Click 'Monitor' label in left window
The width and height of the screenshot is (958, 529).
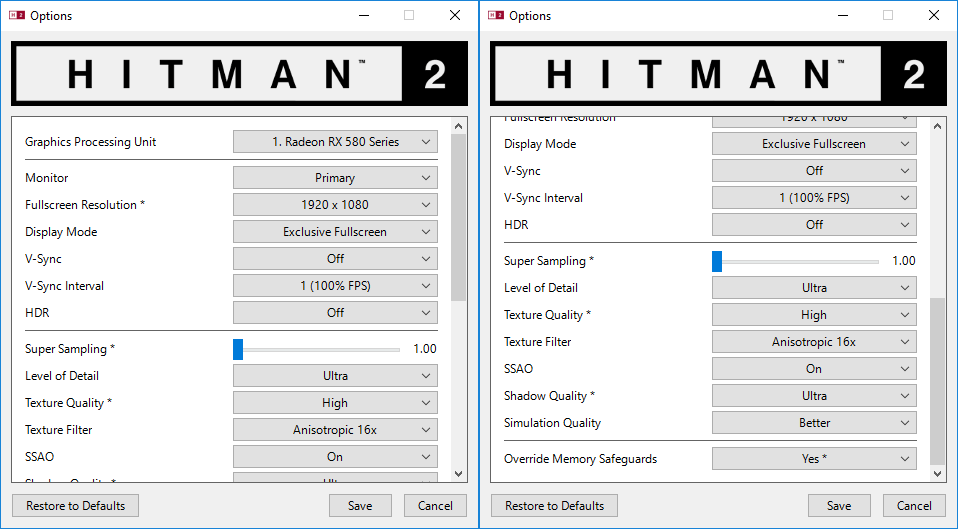[x=46, y=178]
